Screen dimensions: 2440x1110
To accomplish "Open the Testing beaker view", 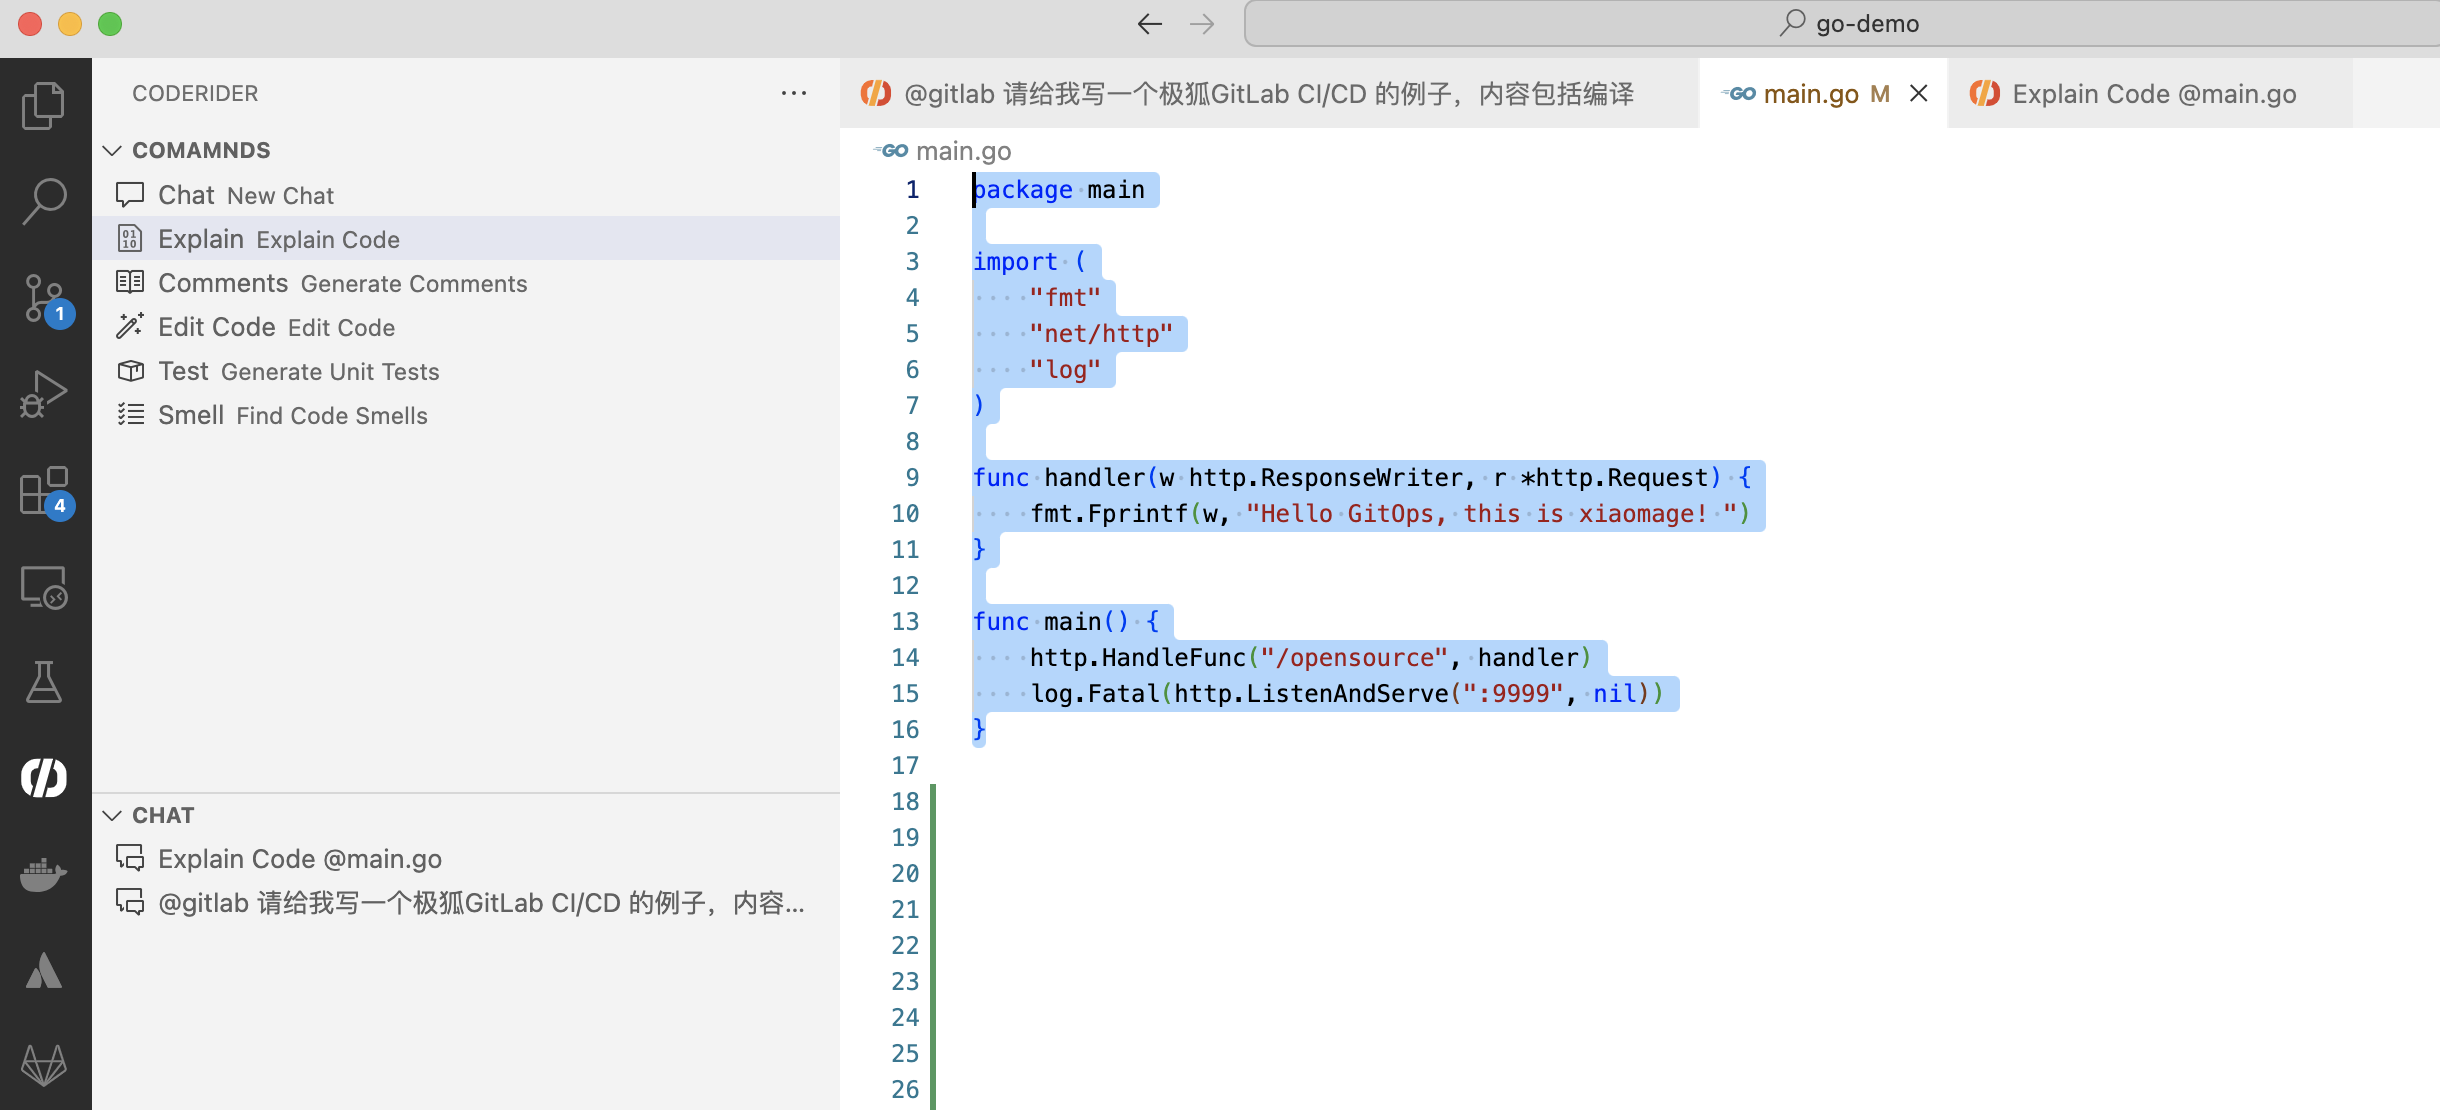I will pyautogui.click(x=45, y=682).
